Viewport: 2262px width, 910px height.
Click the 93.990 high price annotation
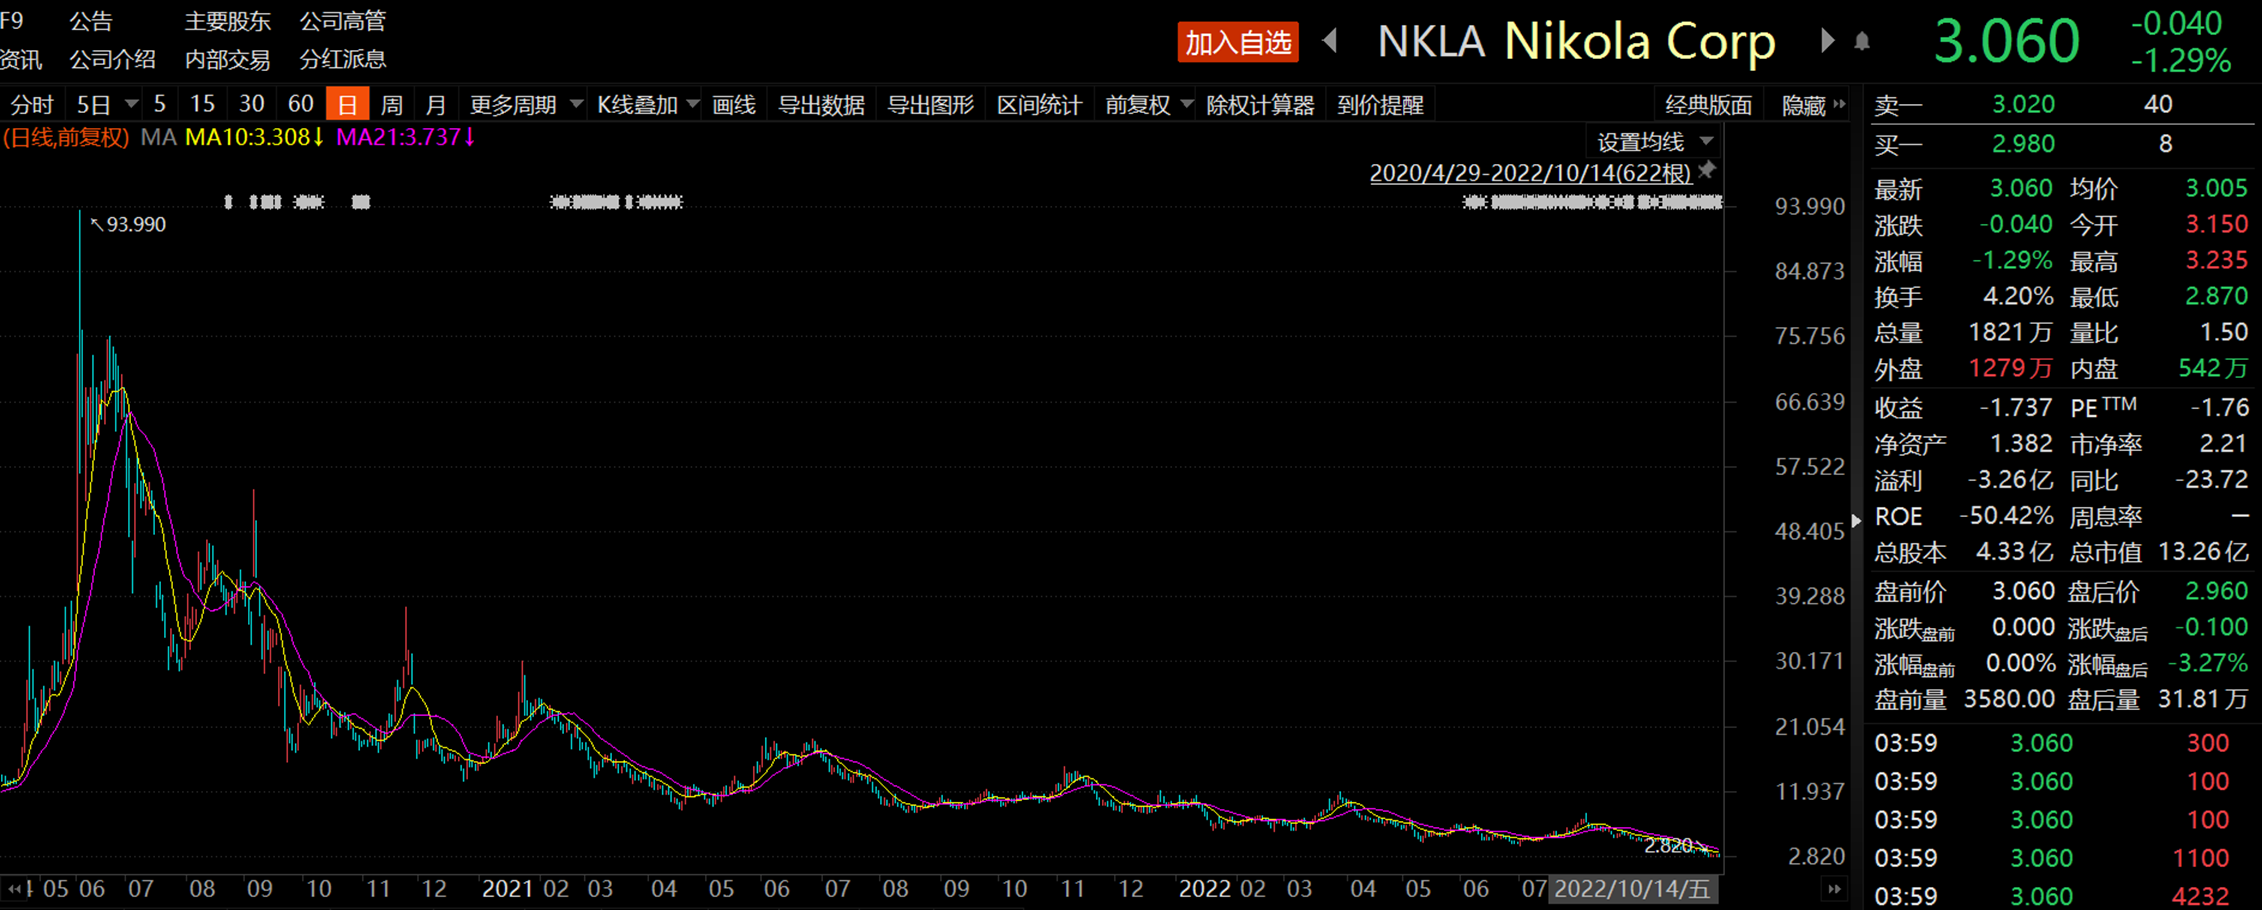click(x=136, y=224)
